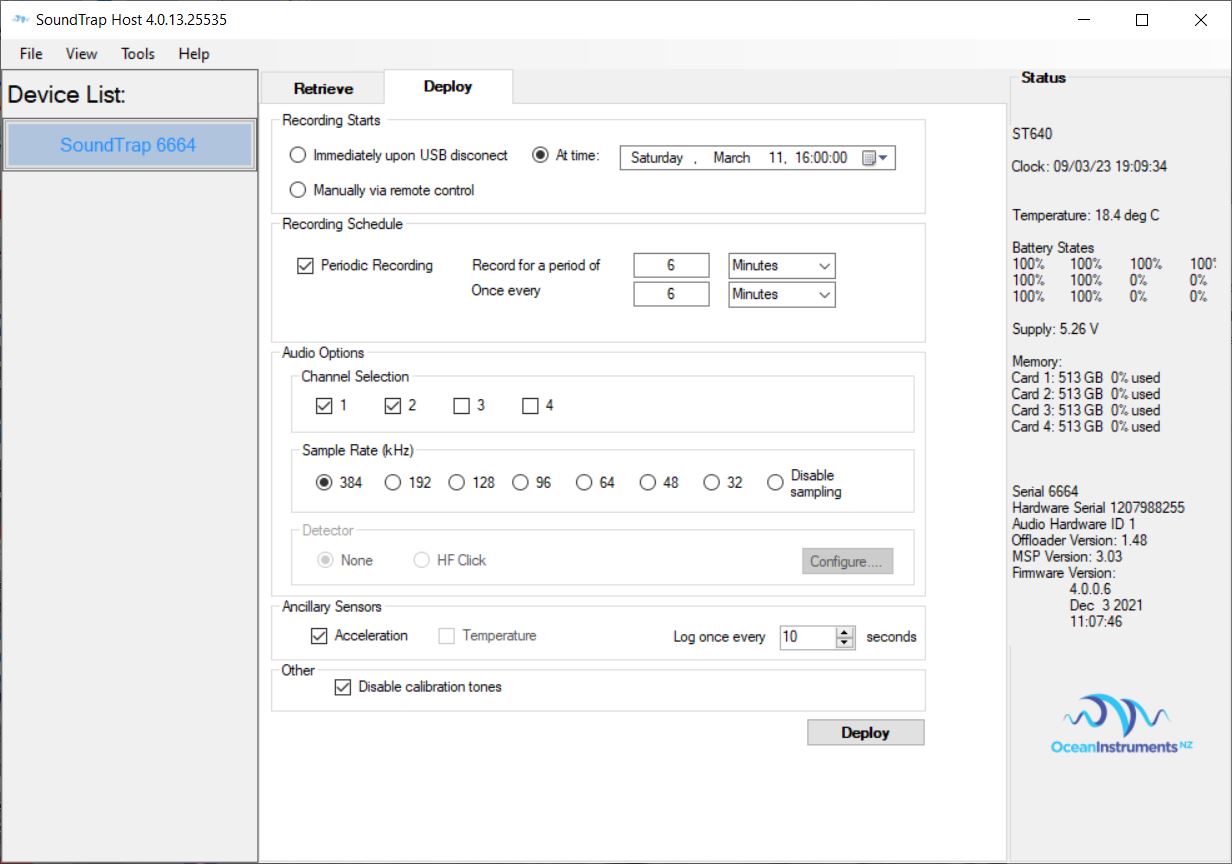The width and height of the screenshot is (1232, 864).
Task: Click the Once every value field
Action: coord(671,295)
